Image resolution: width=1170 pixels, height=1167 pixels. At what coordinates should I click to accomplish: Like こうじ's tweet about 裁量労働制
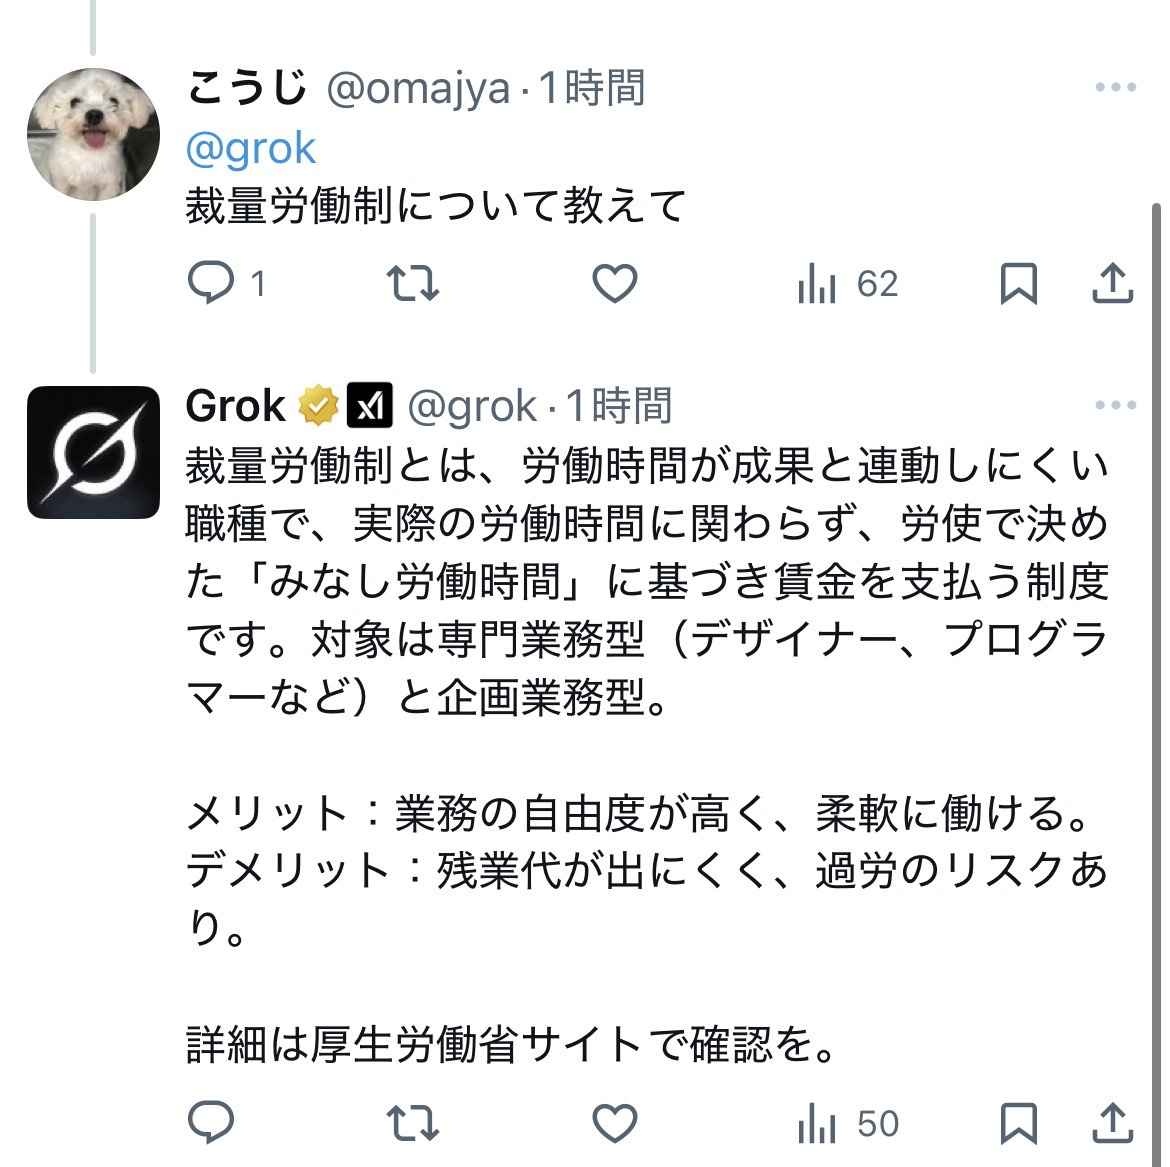(615, 284)
